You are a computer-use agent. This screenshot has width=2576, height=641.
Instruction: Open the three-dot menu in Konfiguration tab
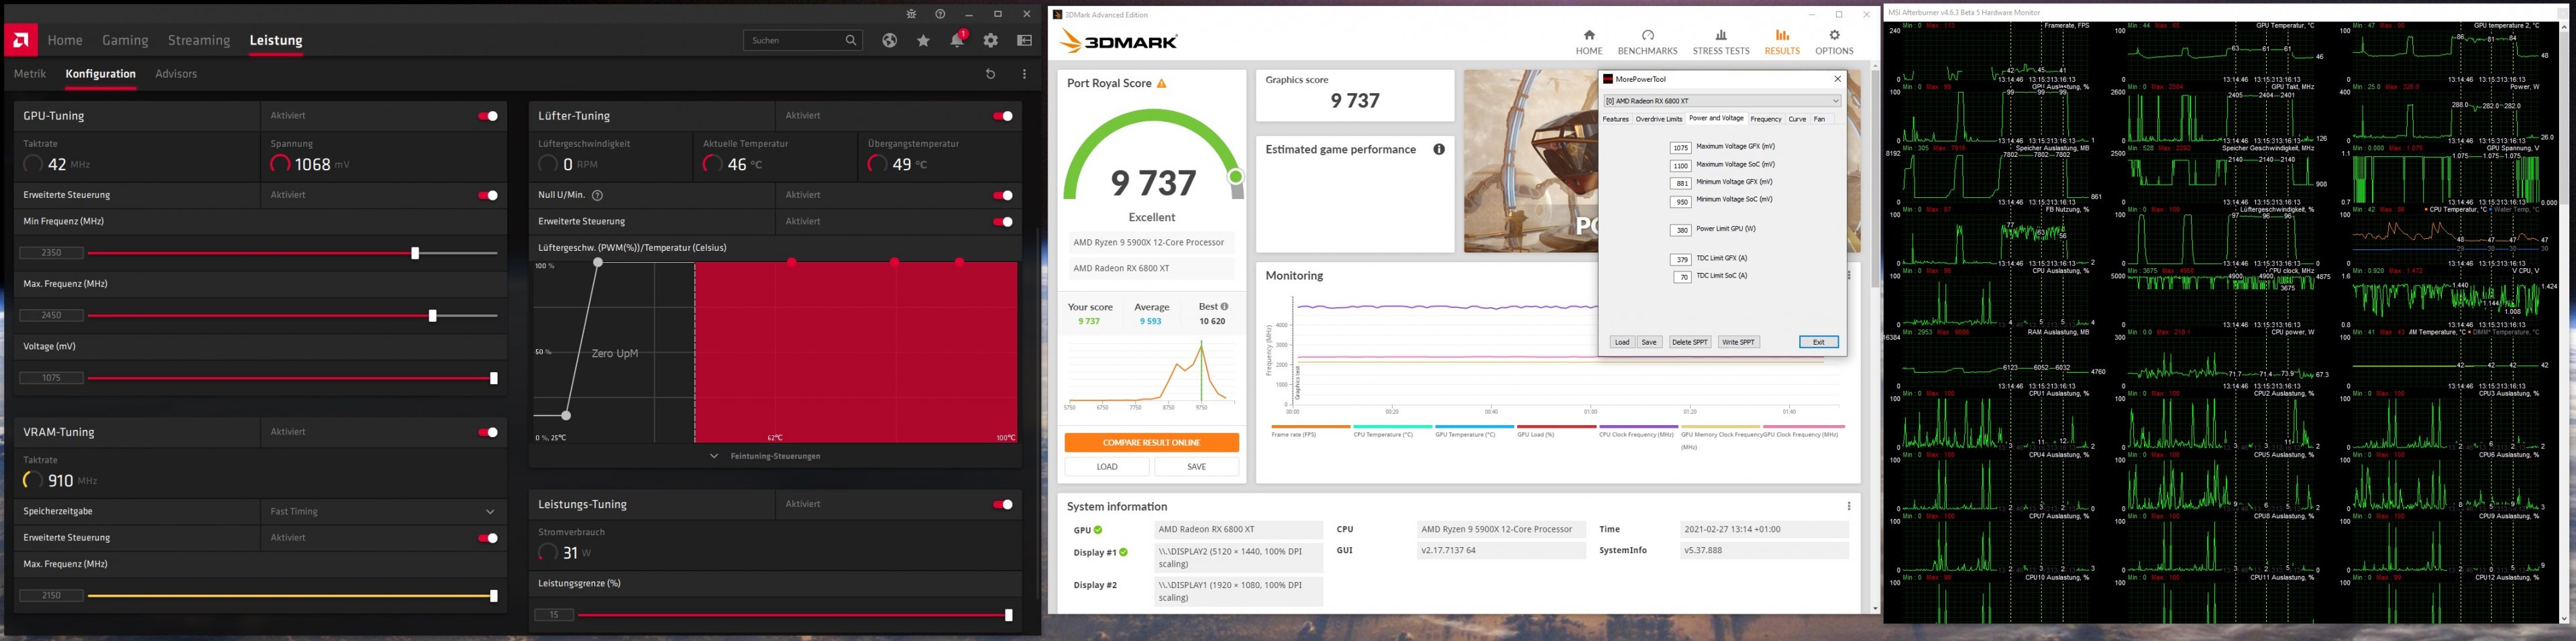click(x=1024, y=74)
